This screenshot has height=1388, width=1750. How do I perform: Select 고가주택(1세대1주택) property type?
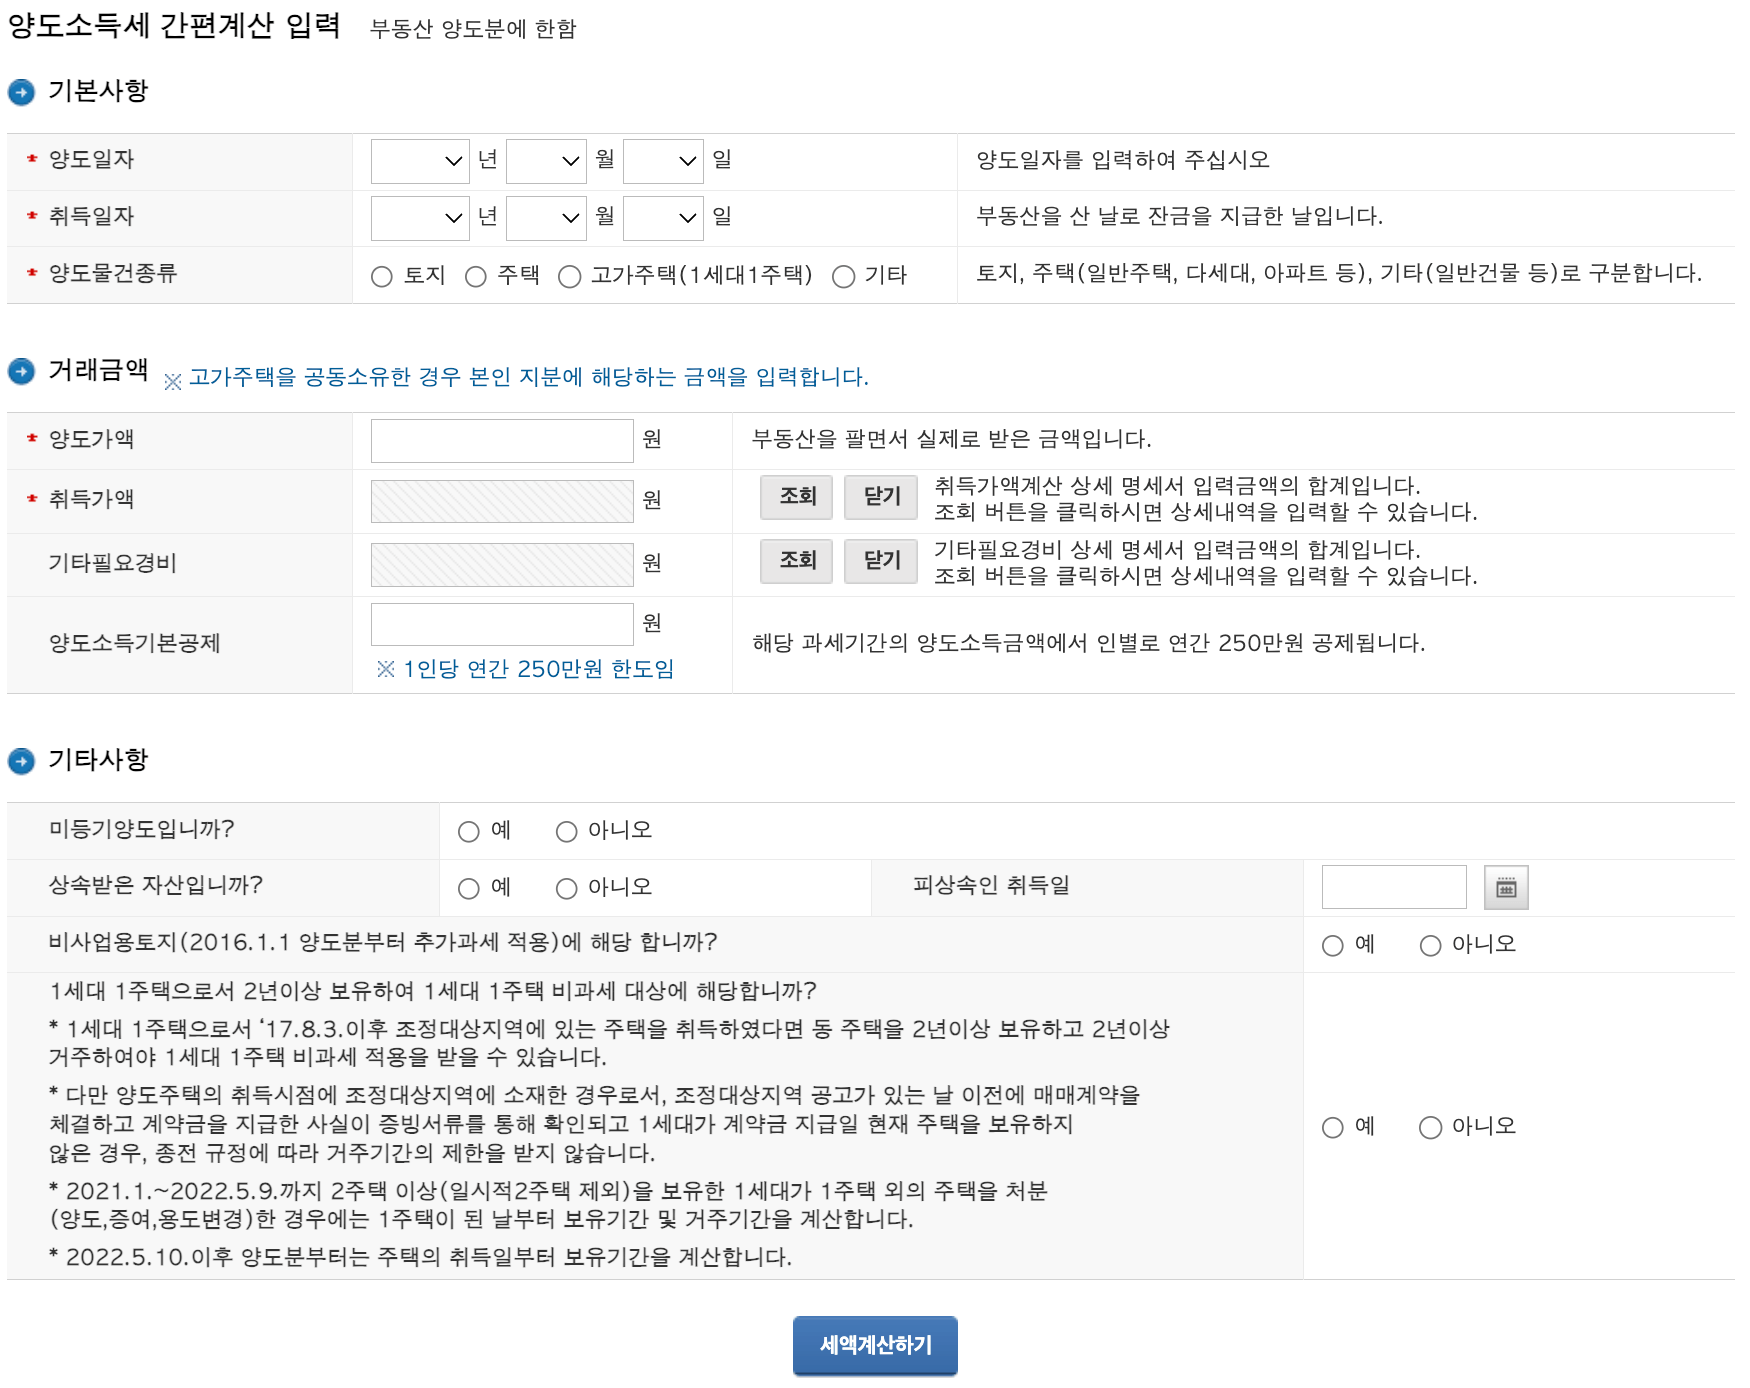point(570,277)
